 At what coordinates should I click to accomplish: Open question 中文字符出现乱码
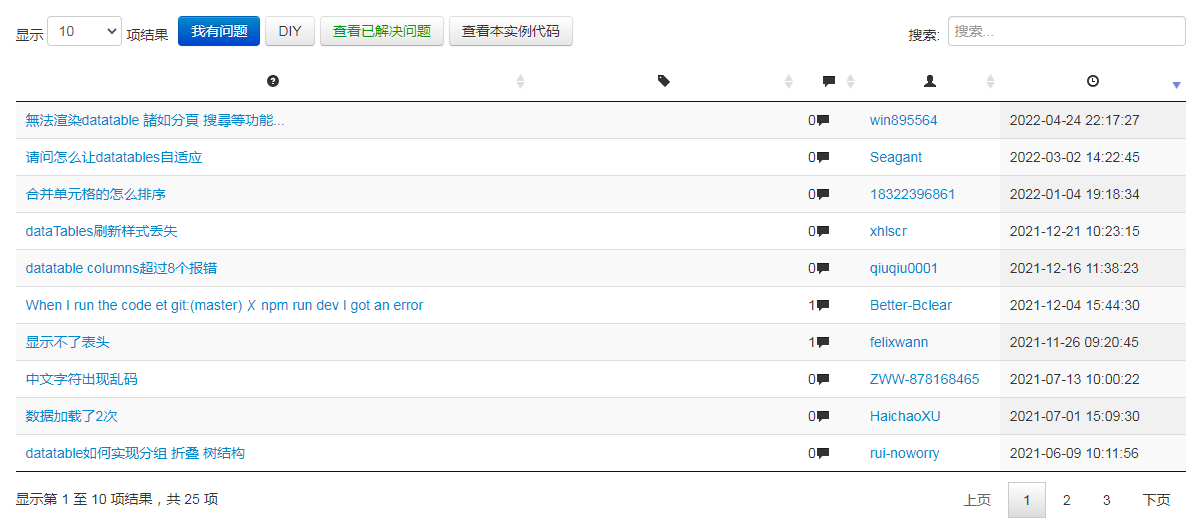coord(82,379)
